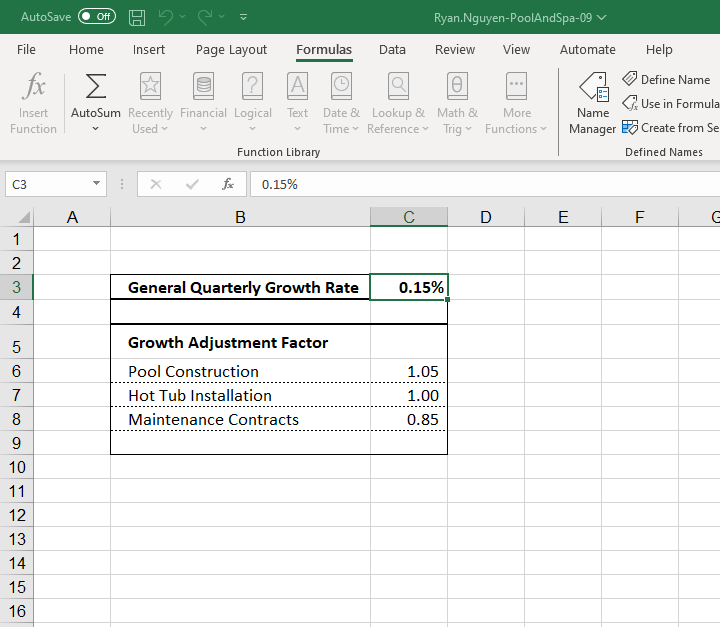
Task: Click the formula bar fx Insert Function icon
Action: point(228,184)
